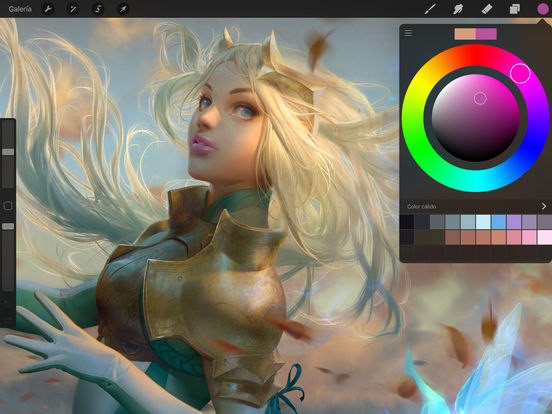Choose the bright blue palette swatch

point(498,222)
